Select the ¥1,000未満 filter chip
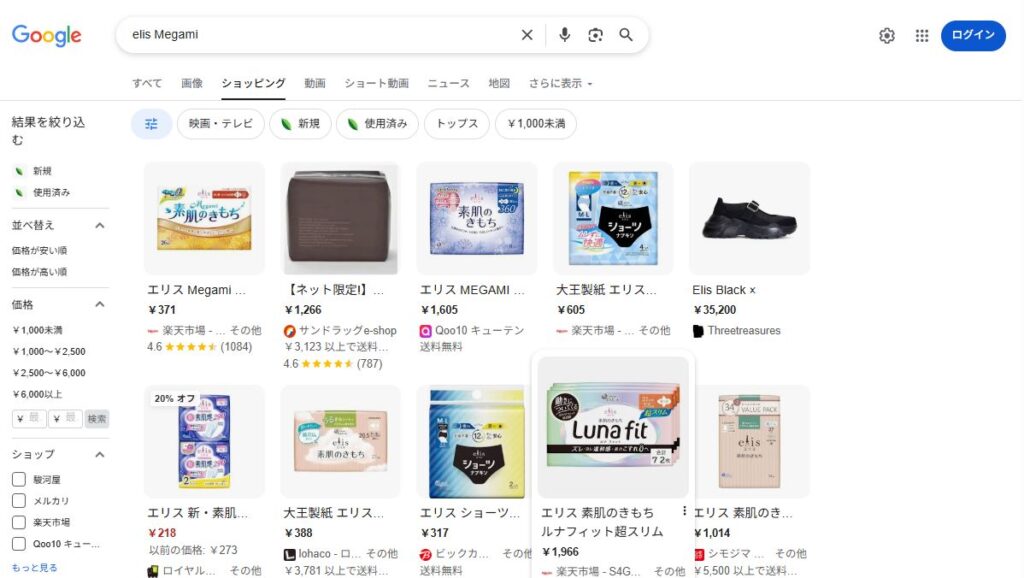 (x=536, y=123)
